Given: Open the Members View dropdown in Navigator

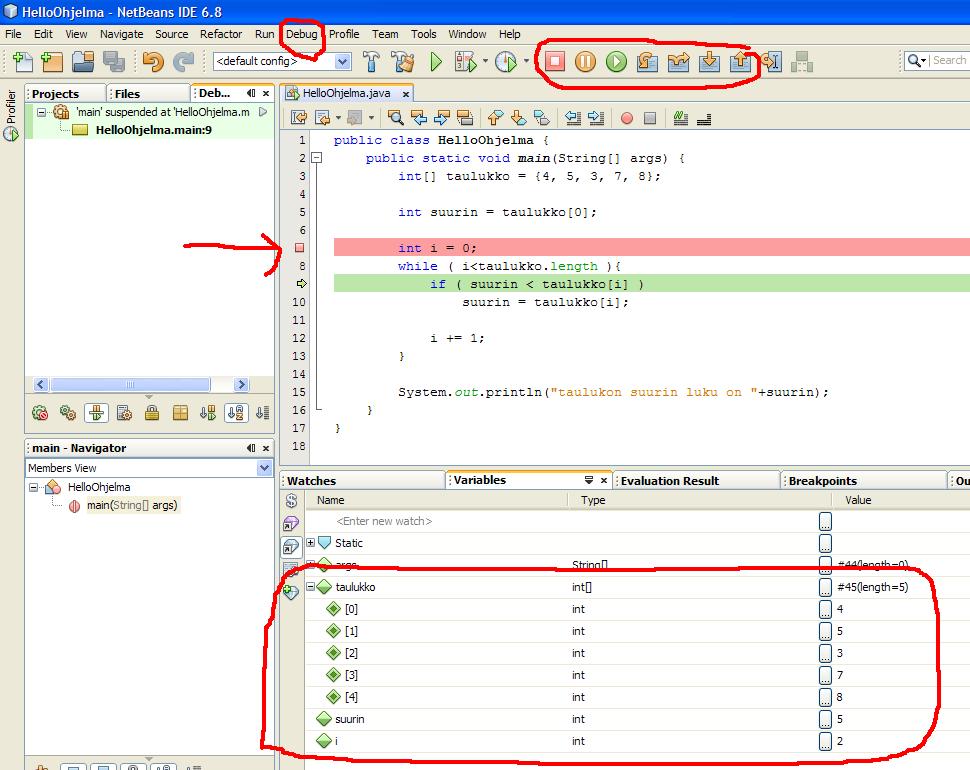Looking at the screenshot, I should [x=264, y=468].
